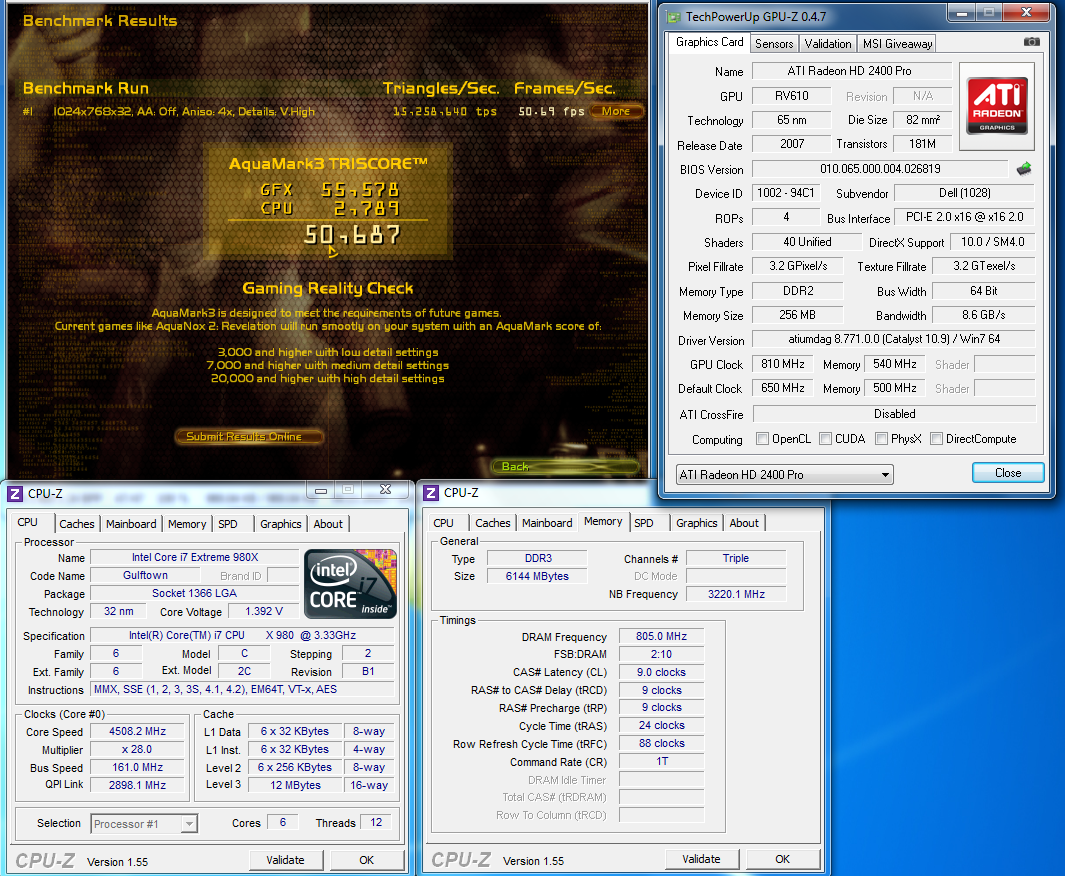Open Graphics tab in left CPU-Z window
1065x876 pixels.
point(281,524)
